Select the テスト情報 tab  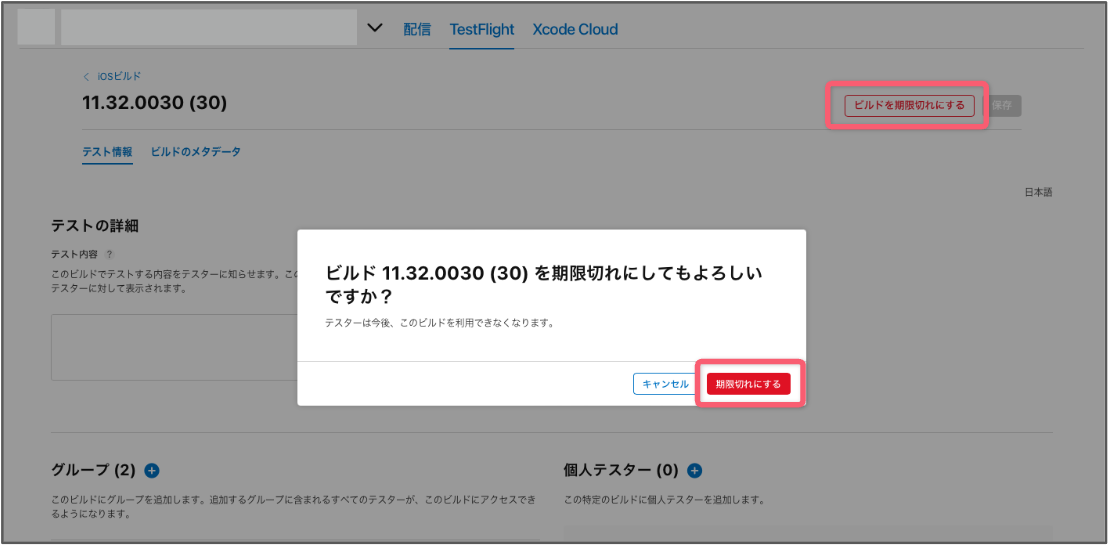tap(108, 151)
